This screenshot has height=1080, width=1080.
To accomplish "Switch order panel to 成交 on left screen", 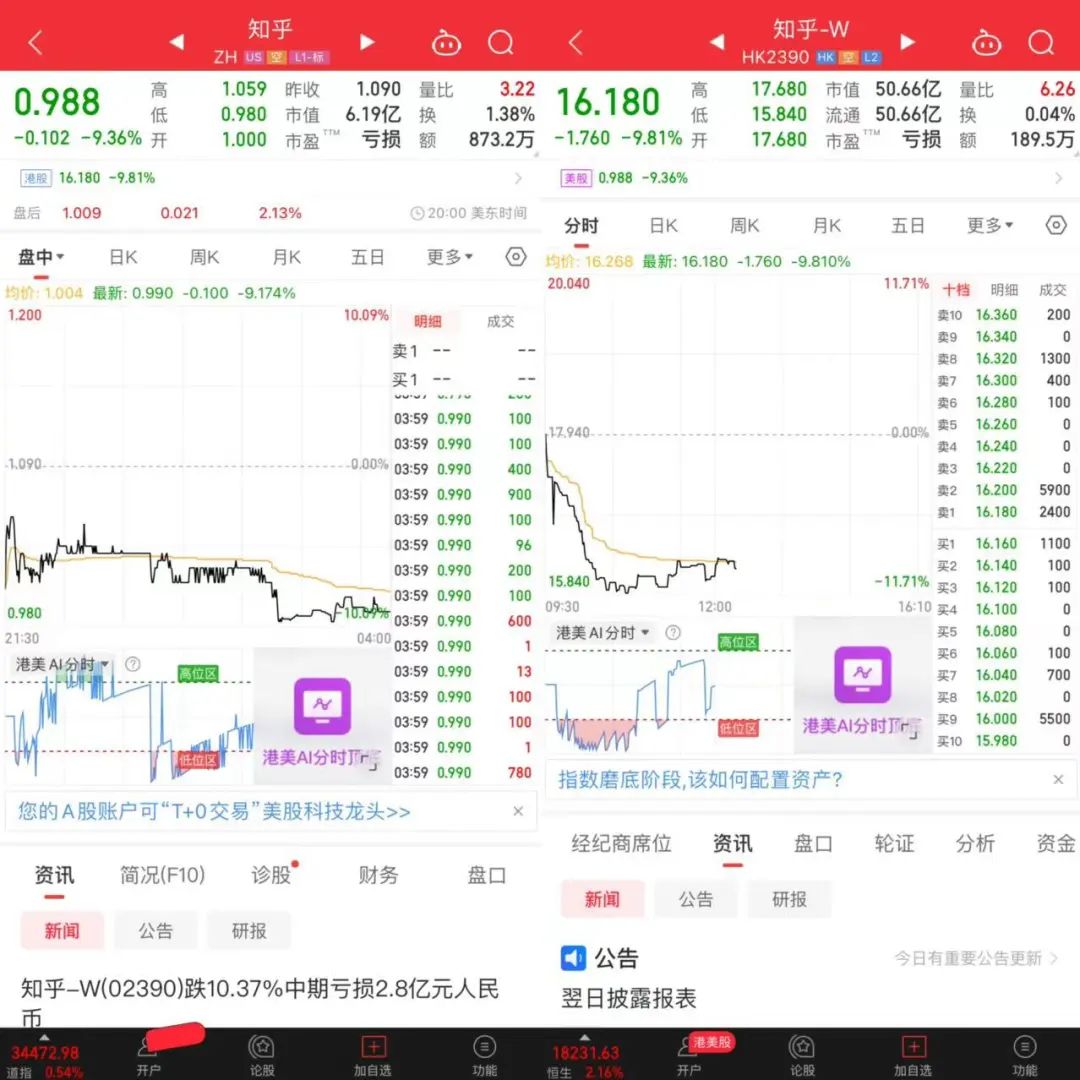I will 500,321.
